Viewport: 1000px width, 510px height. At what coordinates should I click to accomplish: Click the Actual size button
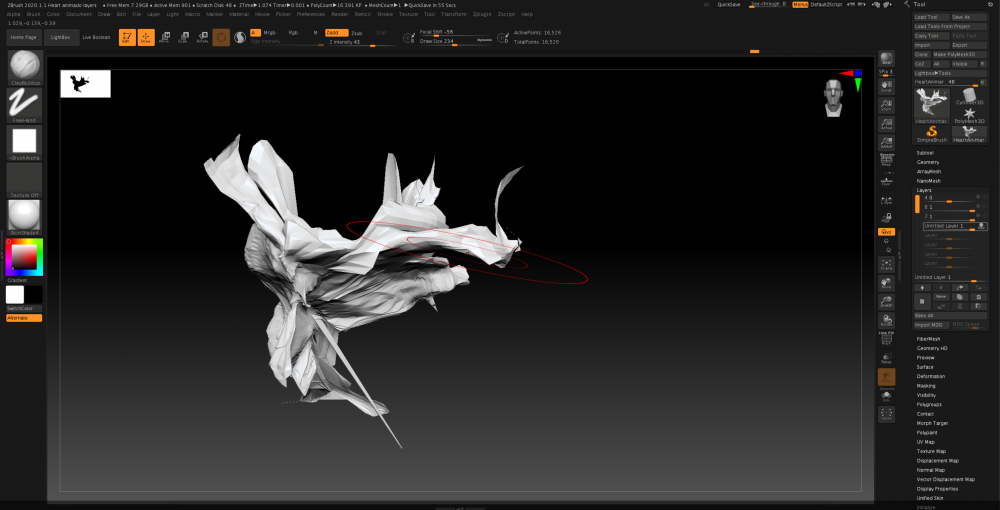click(x=886, y=124)
